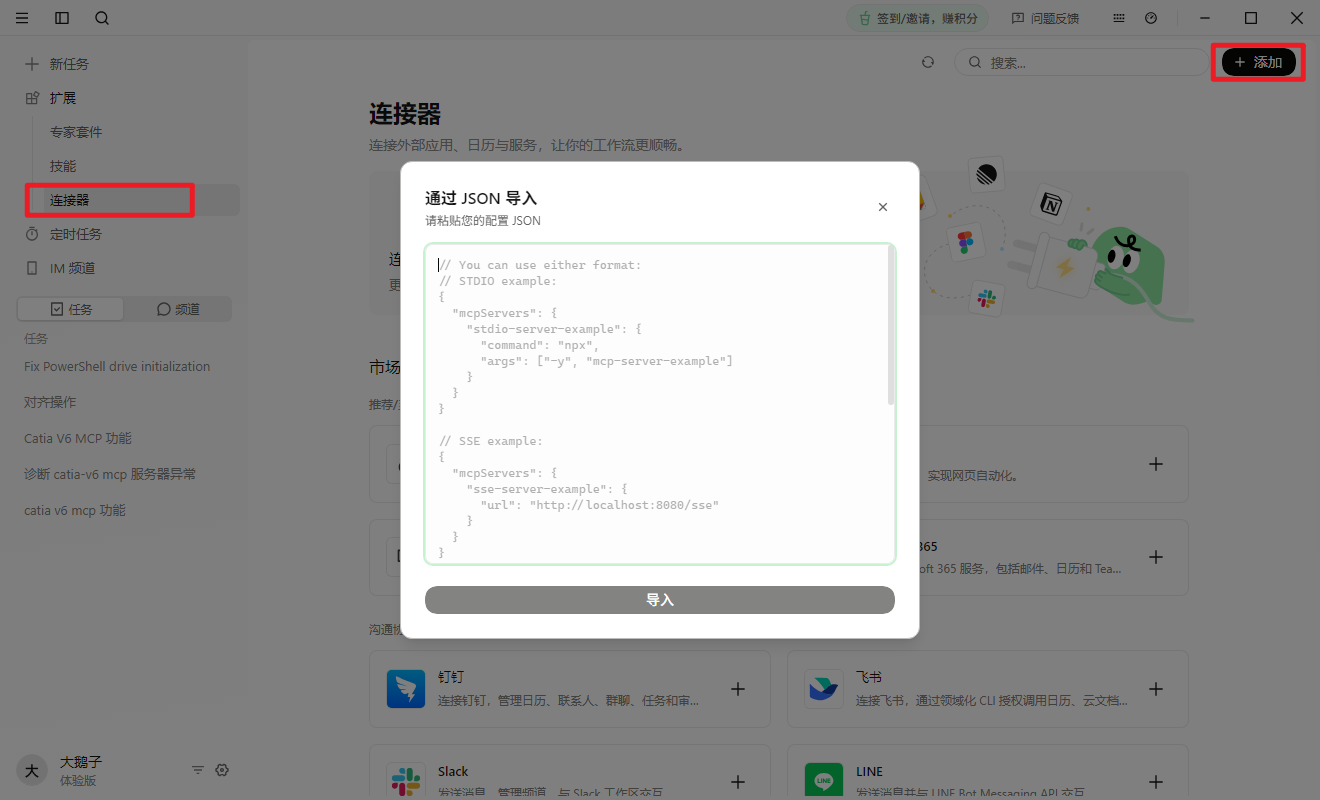The height and width of the screenshot is (800, 1320).
Task: Click the search magnifier in title bar
Action: pos(102,18)
